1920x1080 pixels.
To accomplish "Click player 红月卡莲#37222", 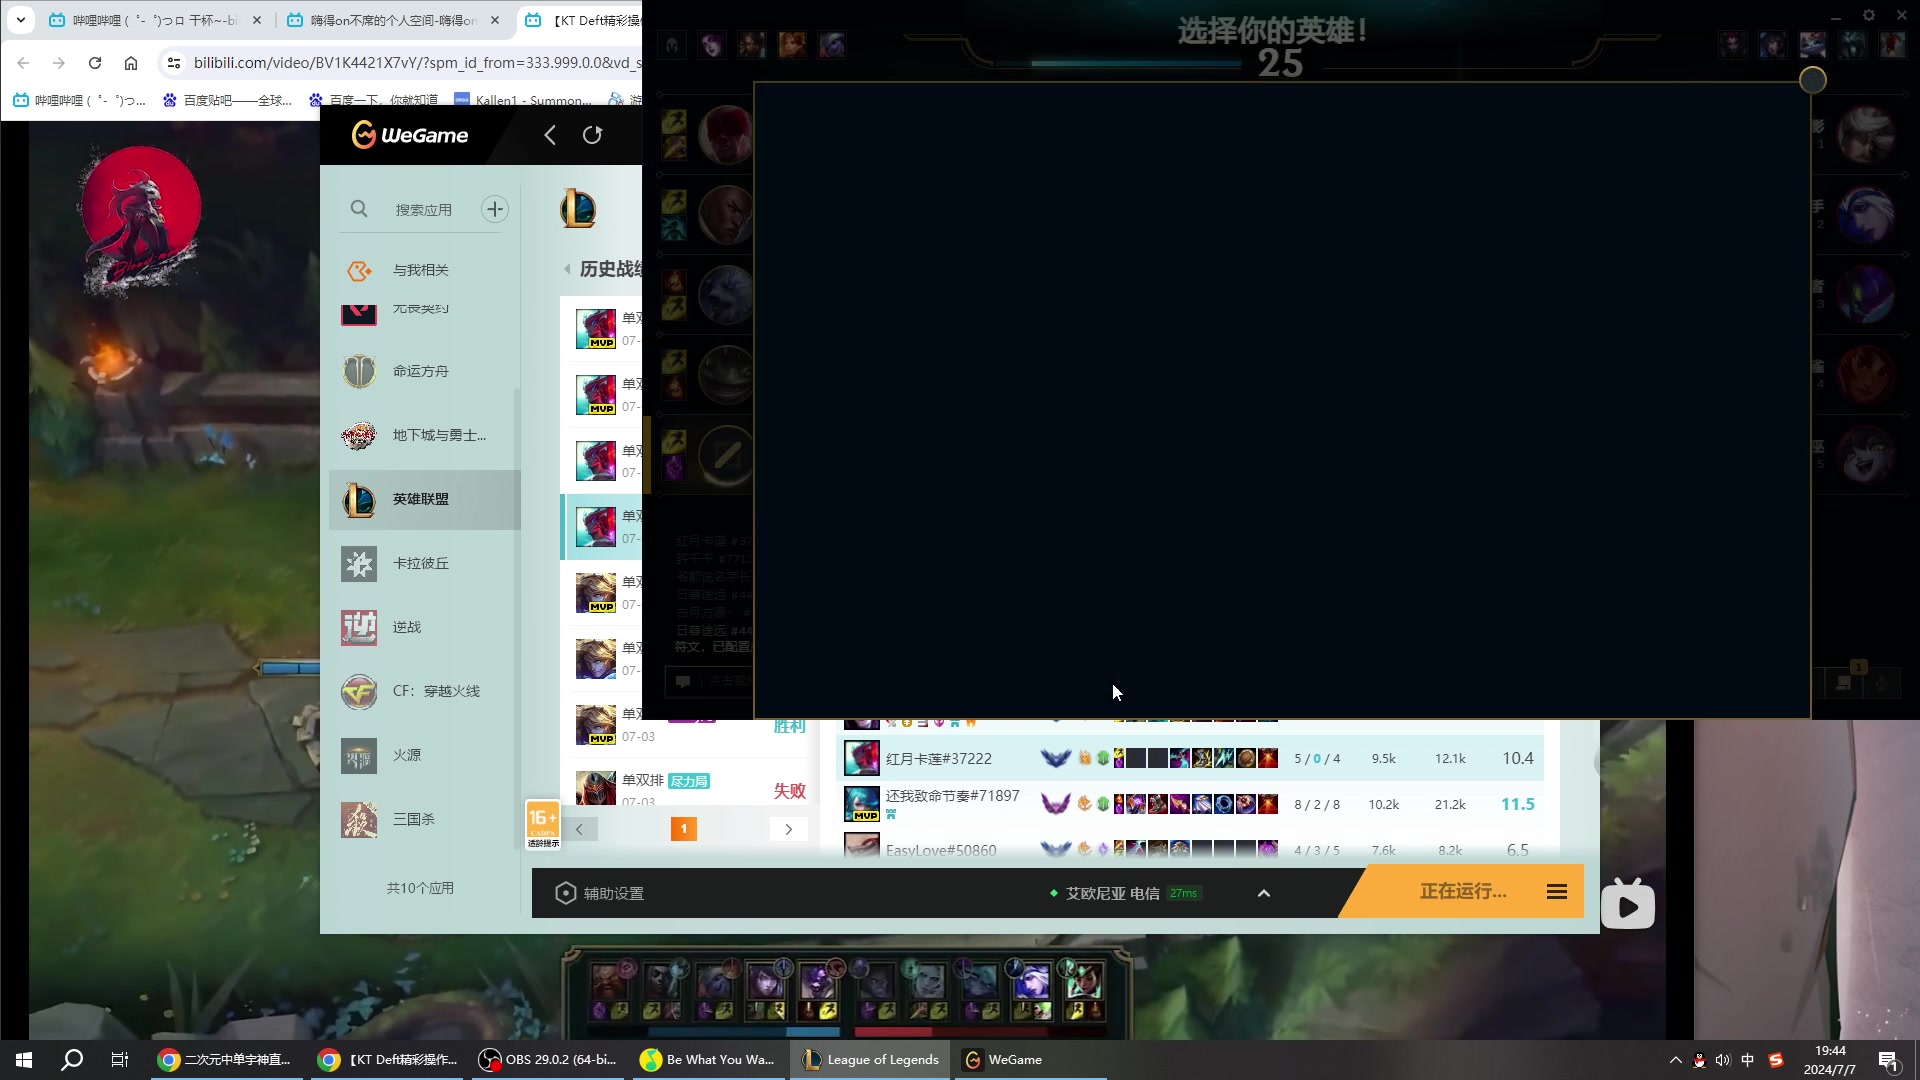I will 939,759.
